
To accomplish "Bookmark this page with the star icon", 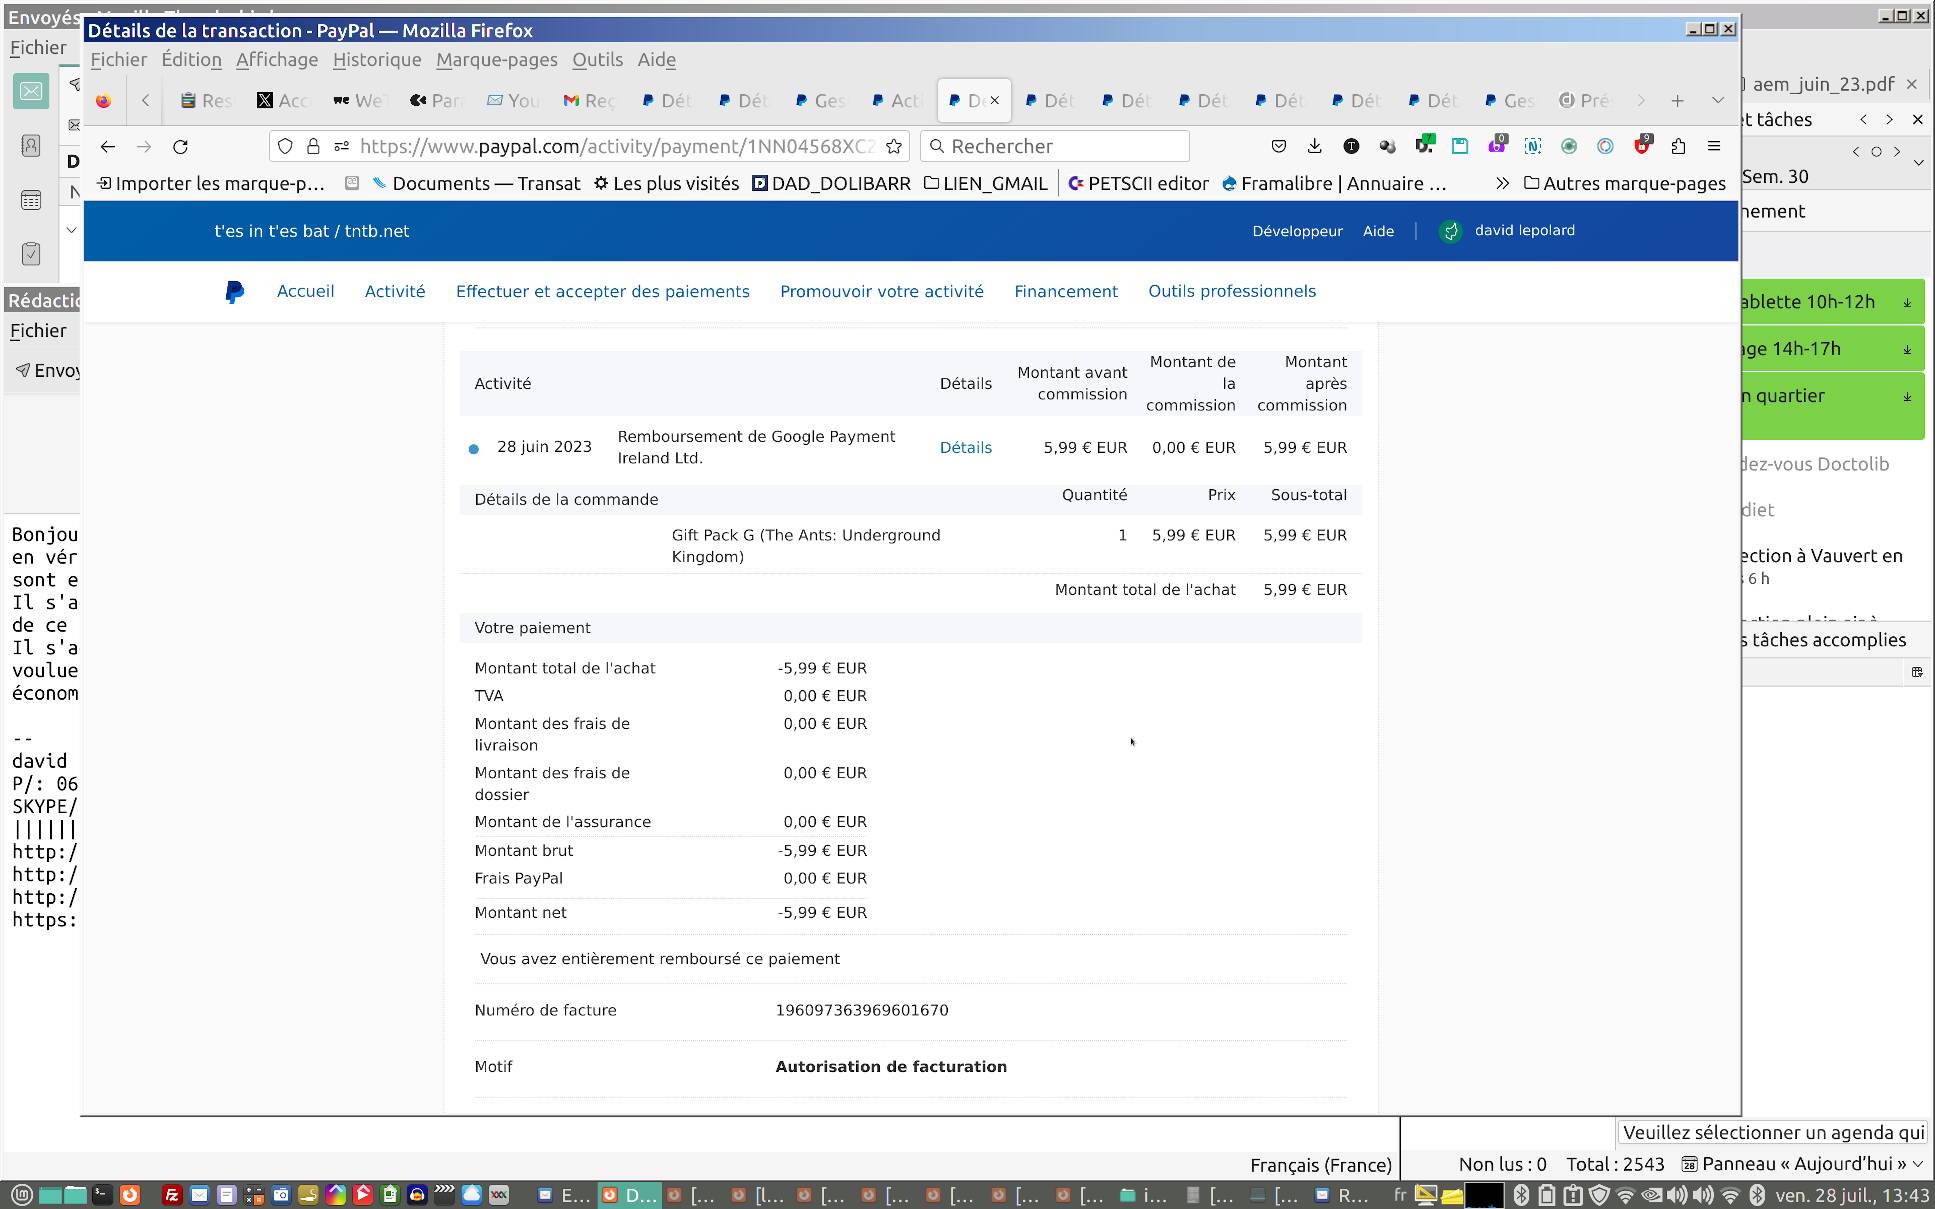I will pyautogui.click(x=894, y=147).
